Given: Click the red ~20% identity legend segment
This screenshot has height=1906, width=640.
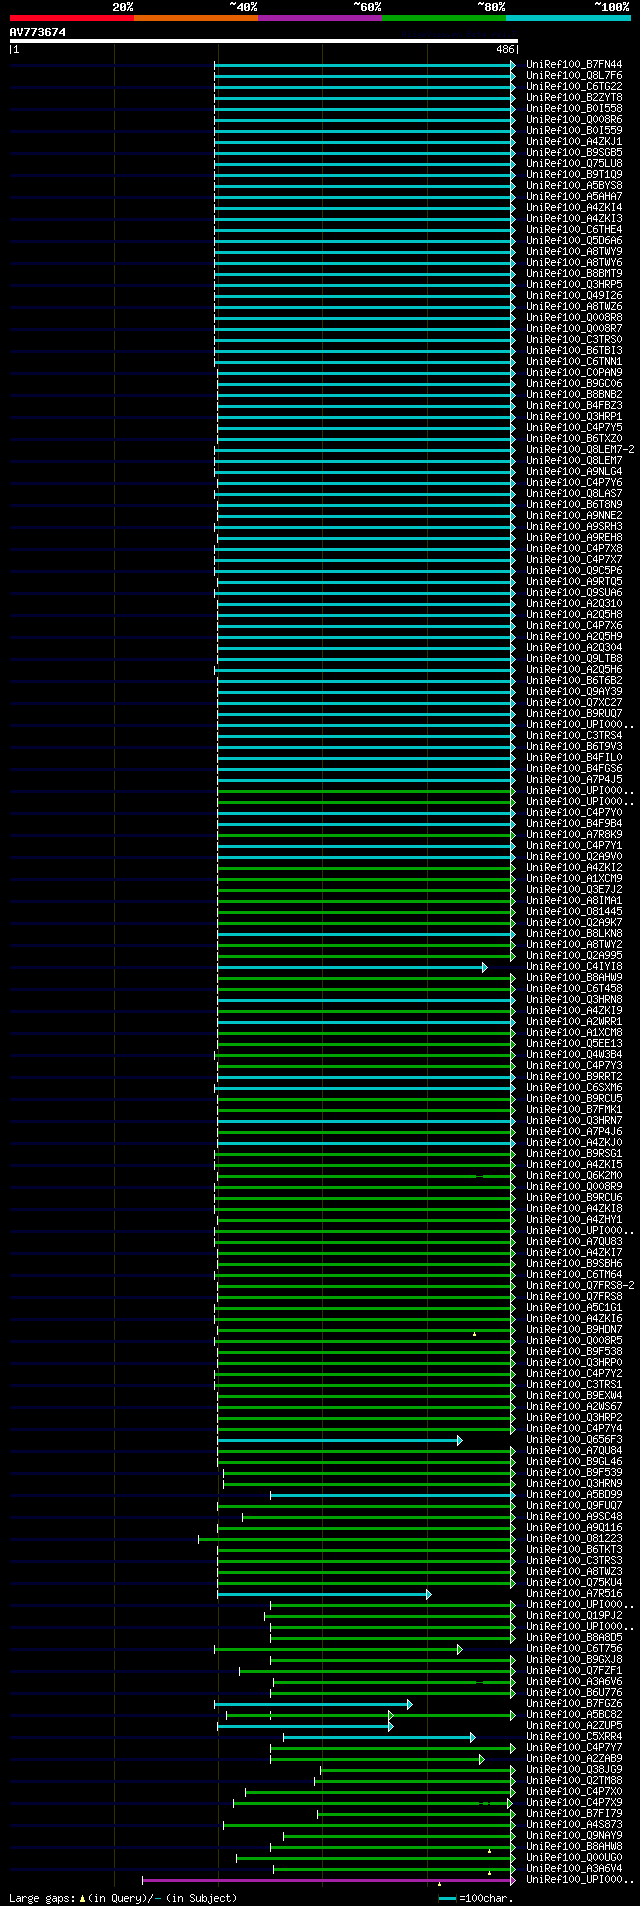Looking at the screenshot, I should [72, 18].
